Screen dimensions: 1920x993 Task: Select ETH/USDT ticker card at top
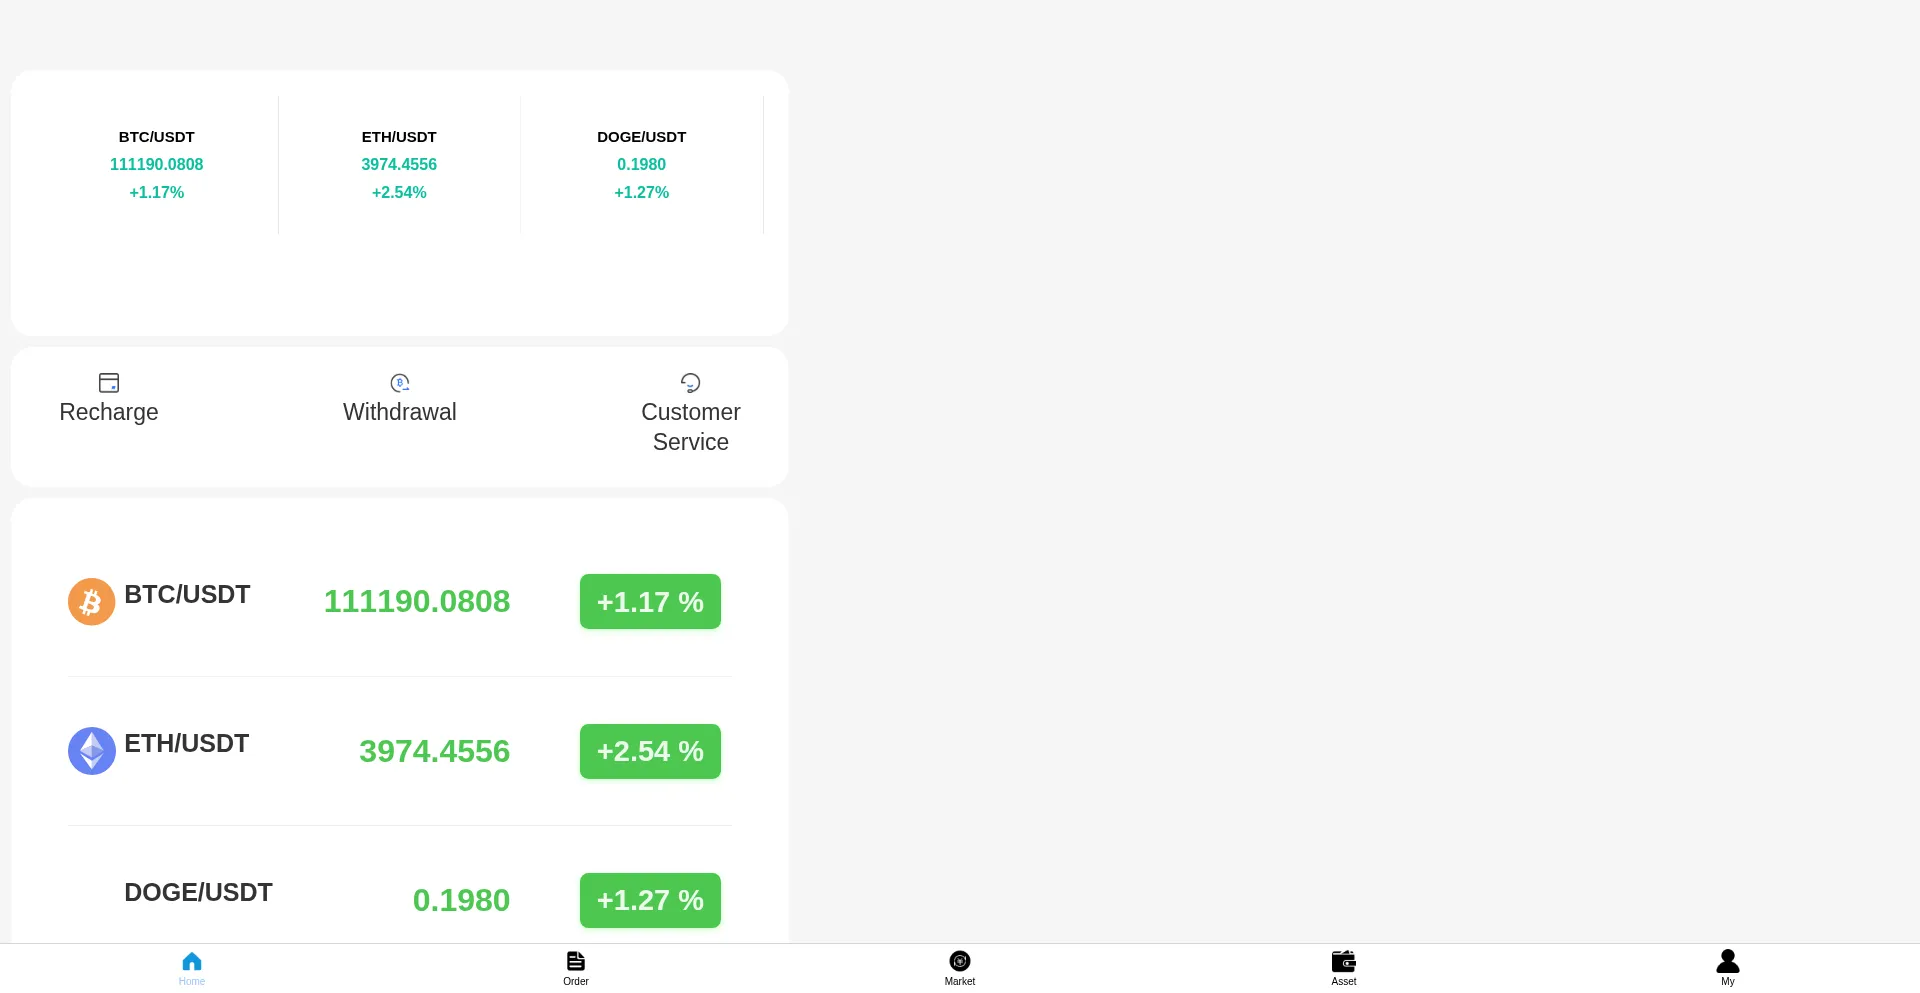[399, 164]
